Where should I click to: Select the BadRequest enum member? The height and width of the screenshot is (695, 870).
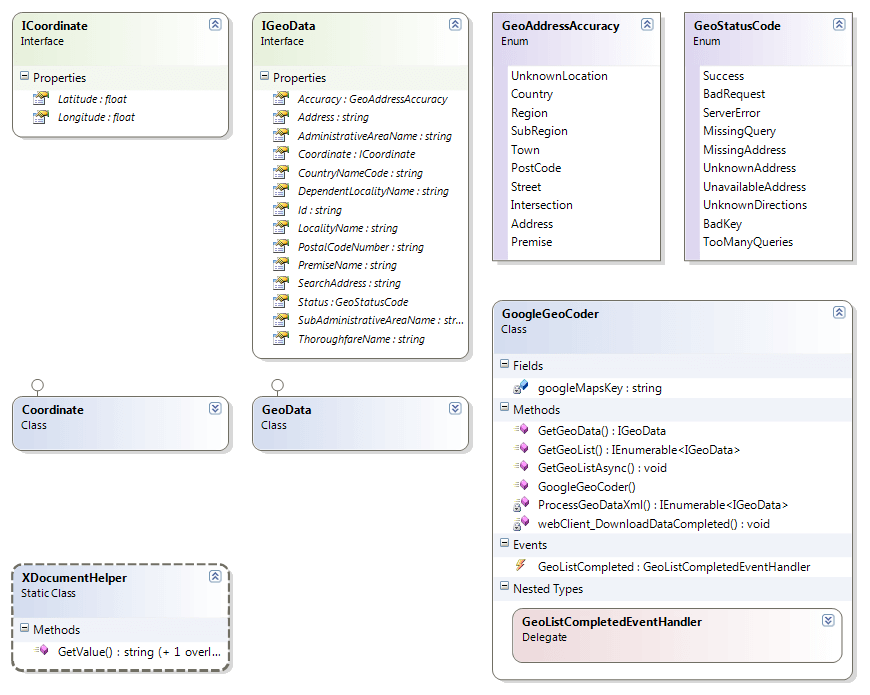point(734,94)
